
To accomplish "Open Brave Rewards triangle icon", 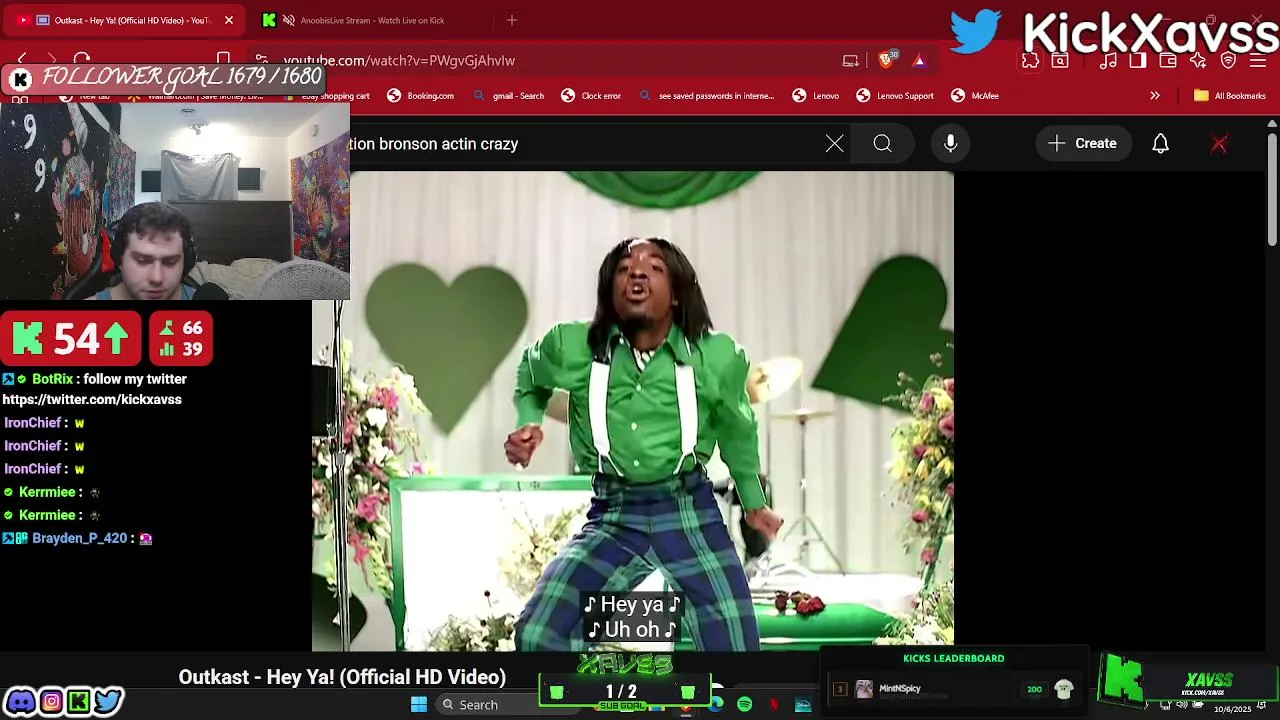I will [919, 60].
